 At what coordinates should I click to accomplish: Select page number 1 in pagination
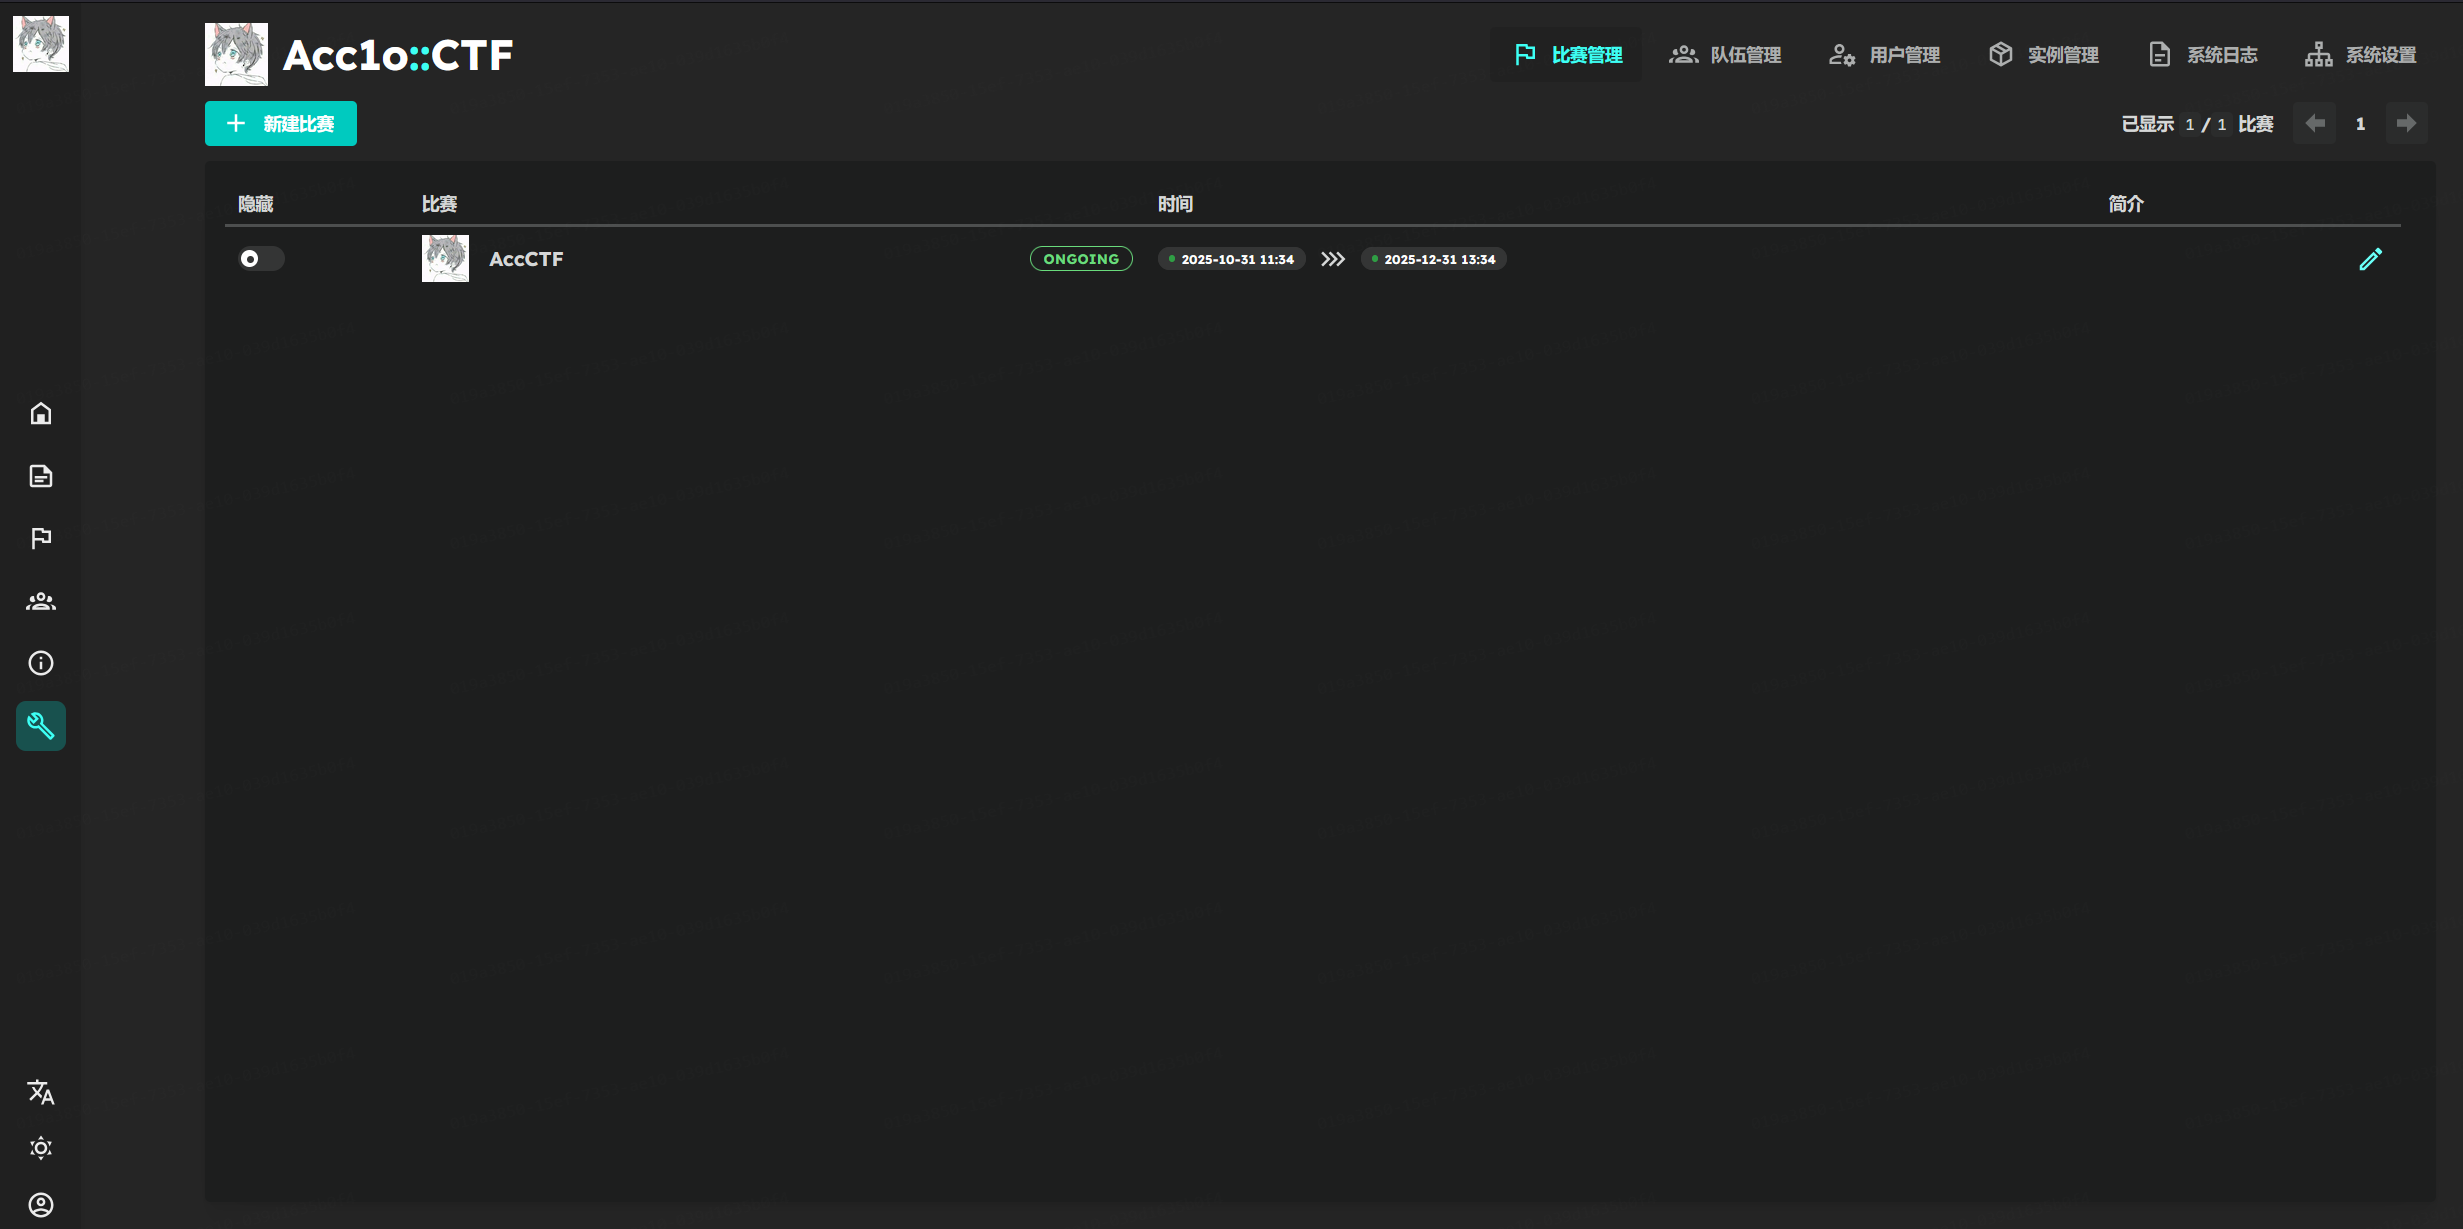pyautogui.click(x=2360, y=124)
